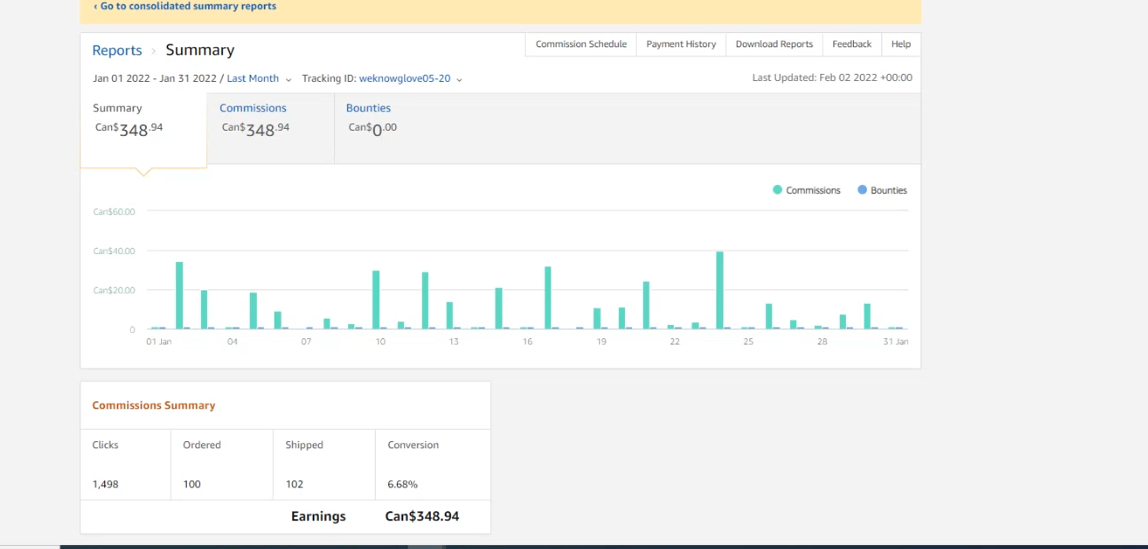Click the Commissions Summary heading
1148x549 pixels.
pos(154,406)
